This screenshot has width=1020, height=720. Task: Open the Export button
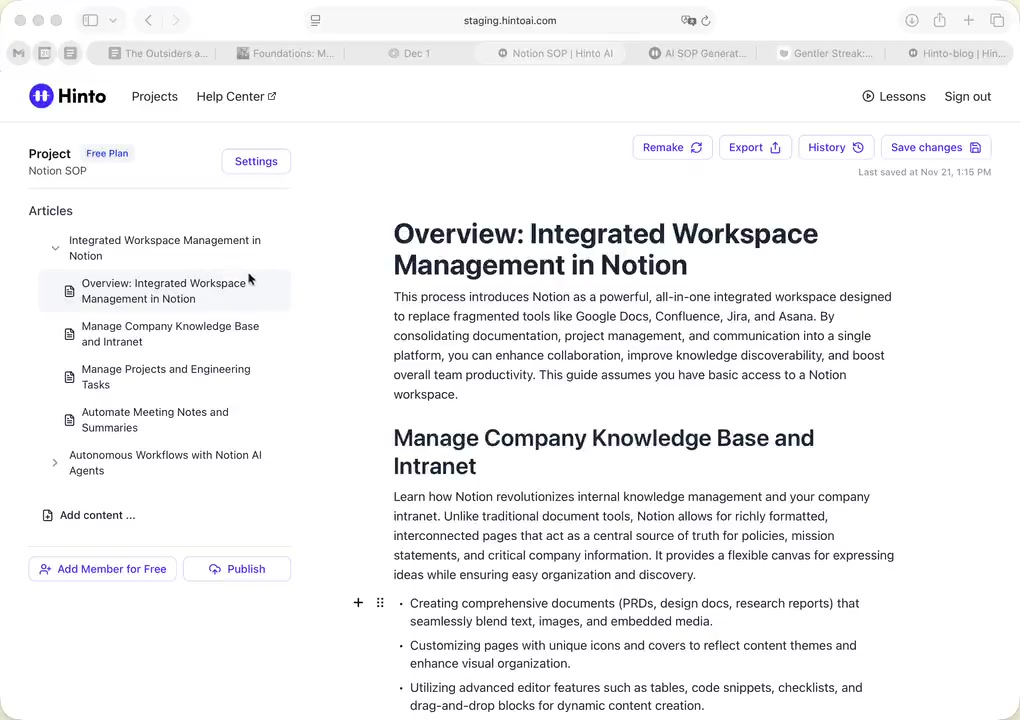754,147
